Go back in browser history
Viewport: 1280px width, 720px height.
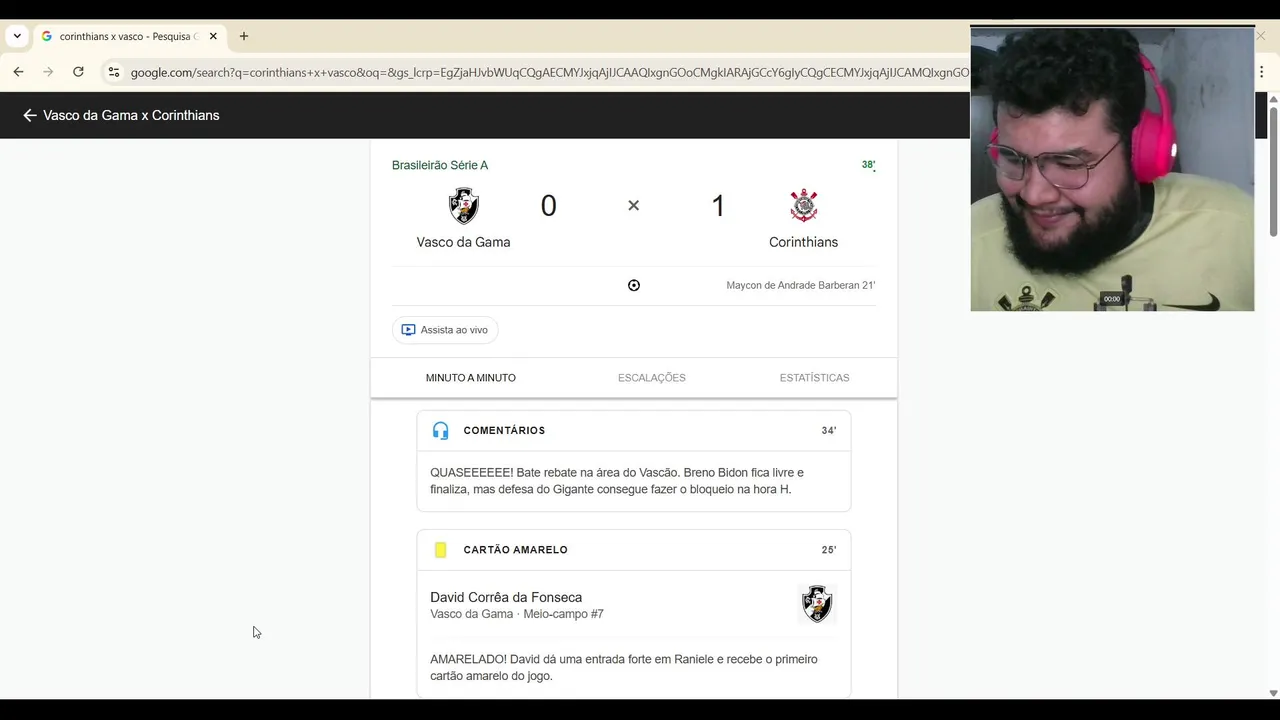(18, 72)
